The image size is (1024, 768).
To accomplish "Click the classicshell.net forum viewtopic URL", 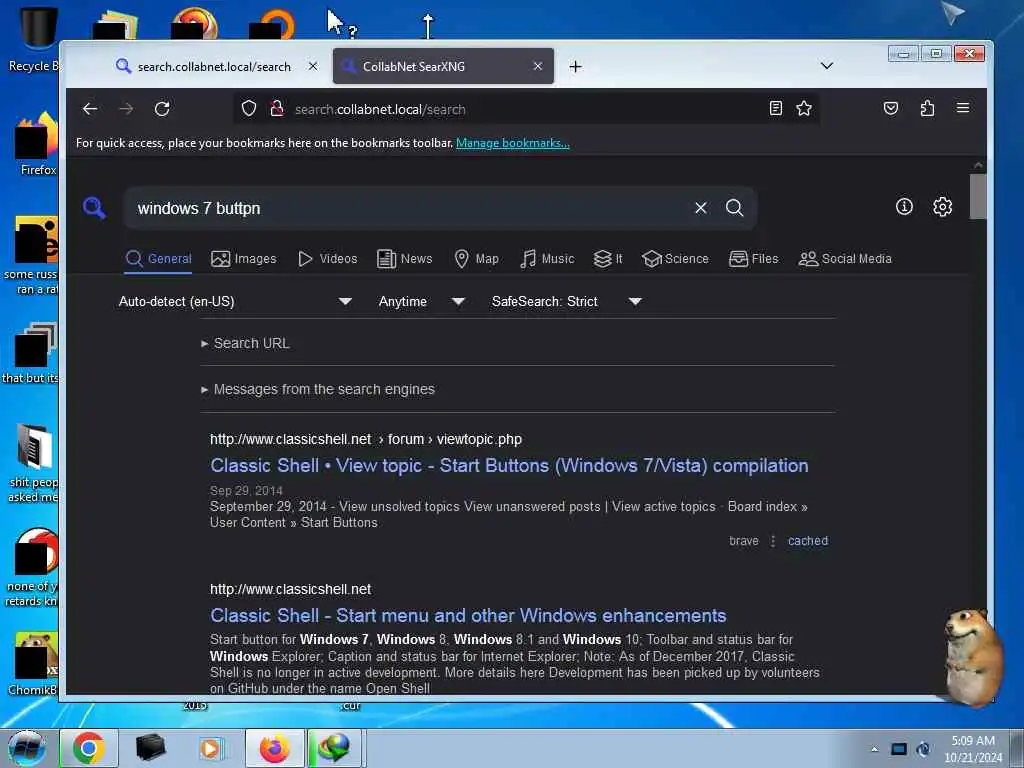I will coord(366,439).
